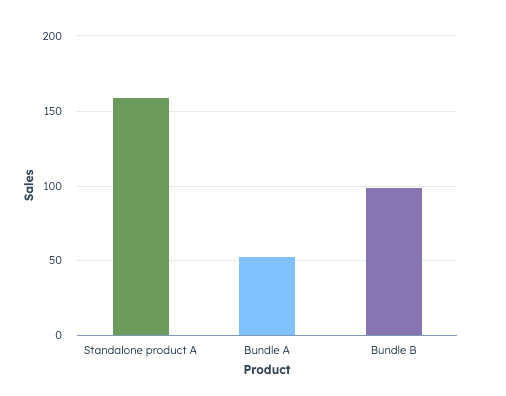Click the 200 y-axis tick label
The image size is (506, 396).
tap(52, 36)
